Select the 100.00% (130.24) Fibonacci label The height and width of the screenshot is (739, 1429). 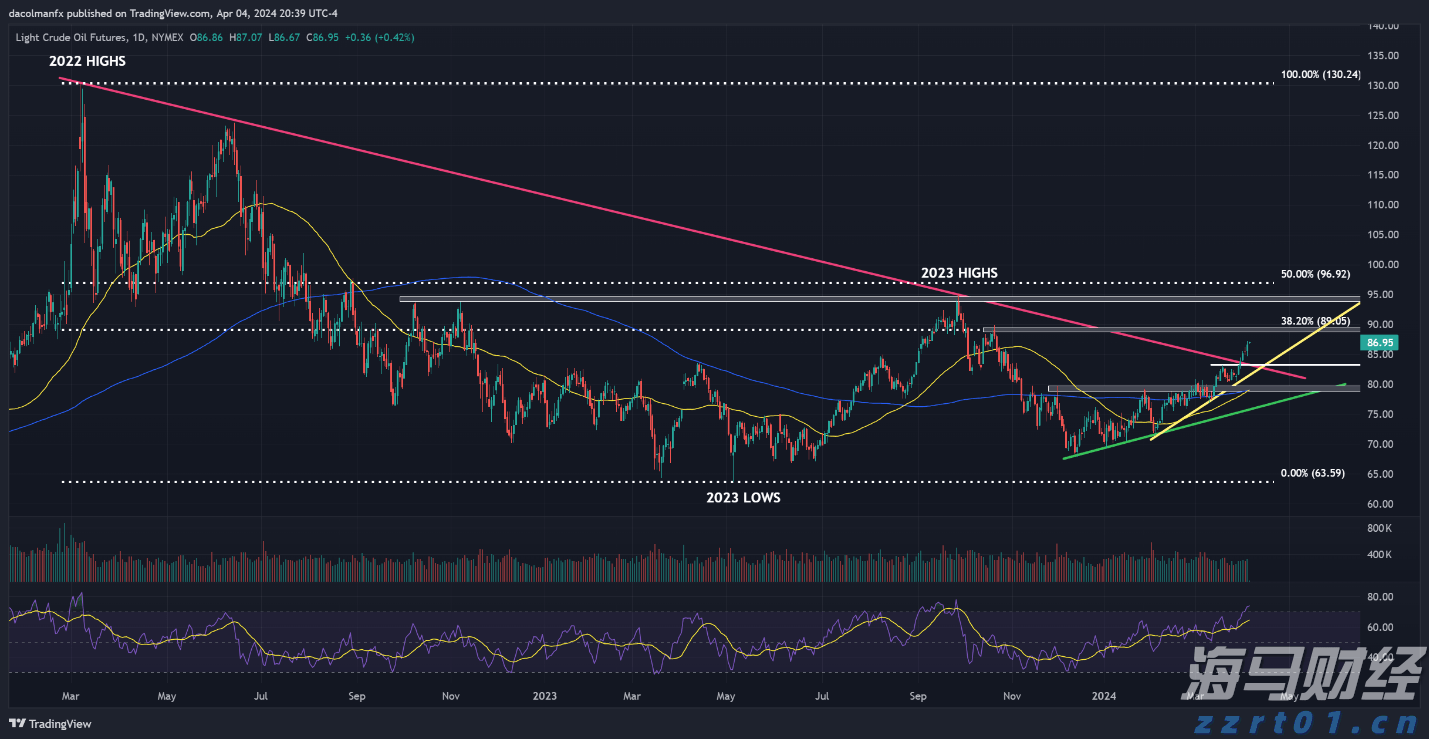pyautogui.click(x=1320, y=75)
